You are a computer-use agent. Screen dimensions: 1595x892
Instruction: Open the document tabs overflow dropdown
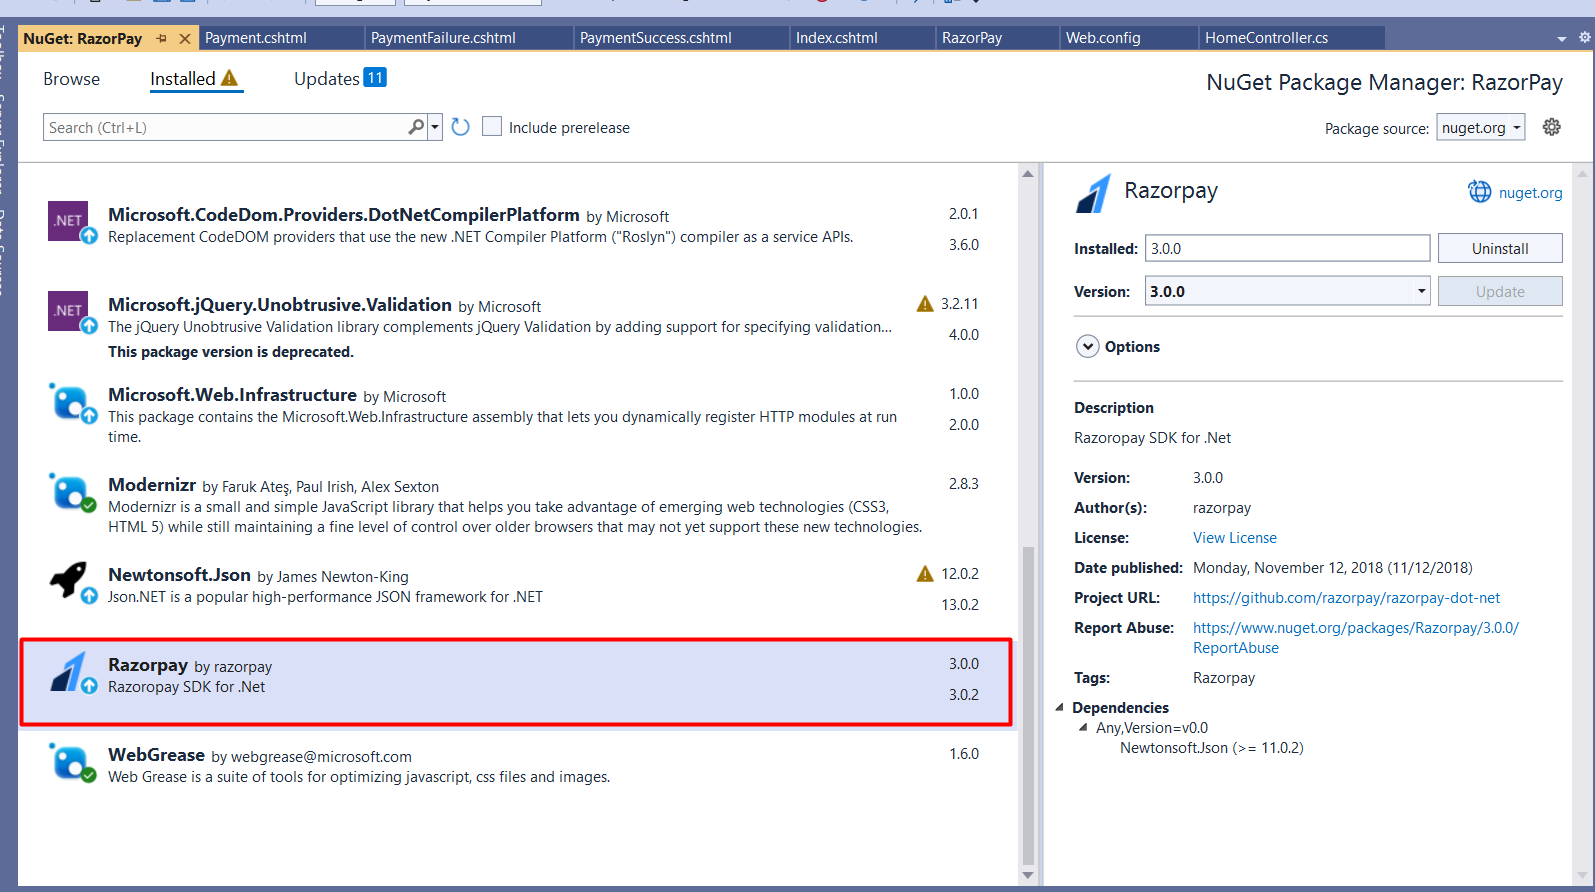(x=1562, y=39)
